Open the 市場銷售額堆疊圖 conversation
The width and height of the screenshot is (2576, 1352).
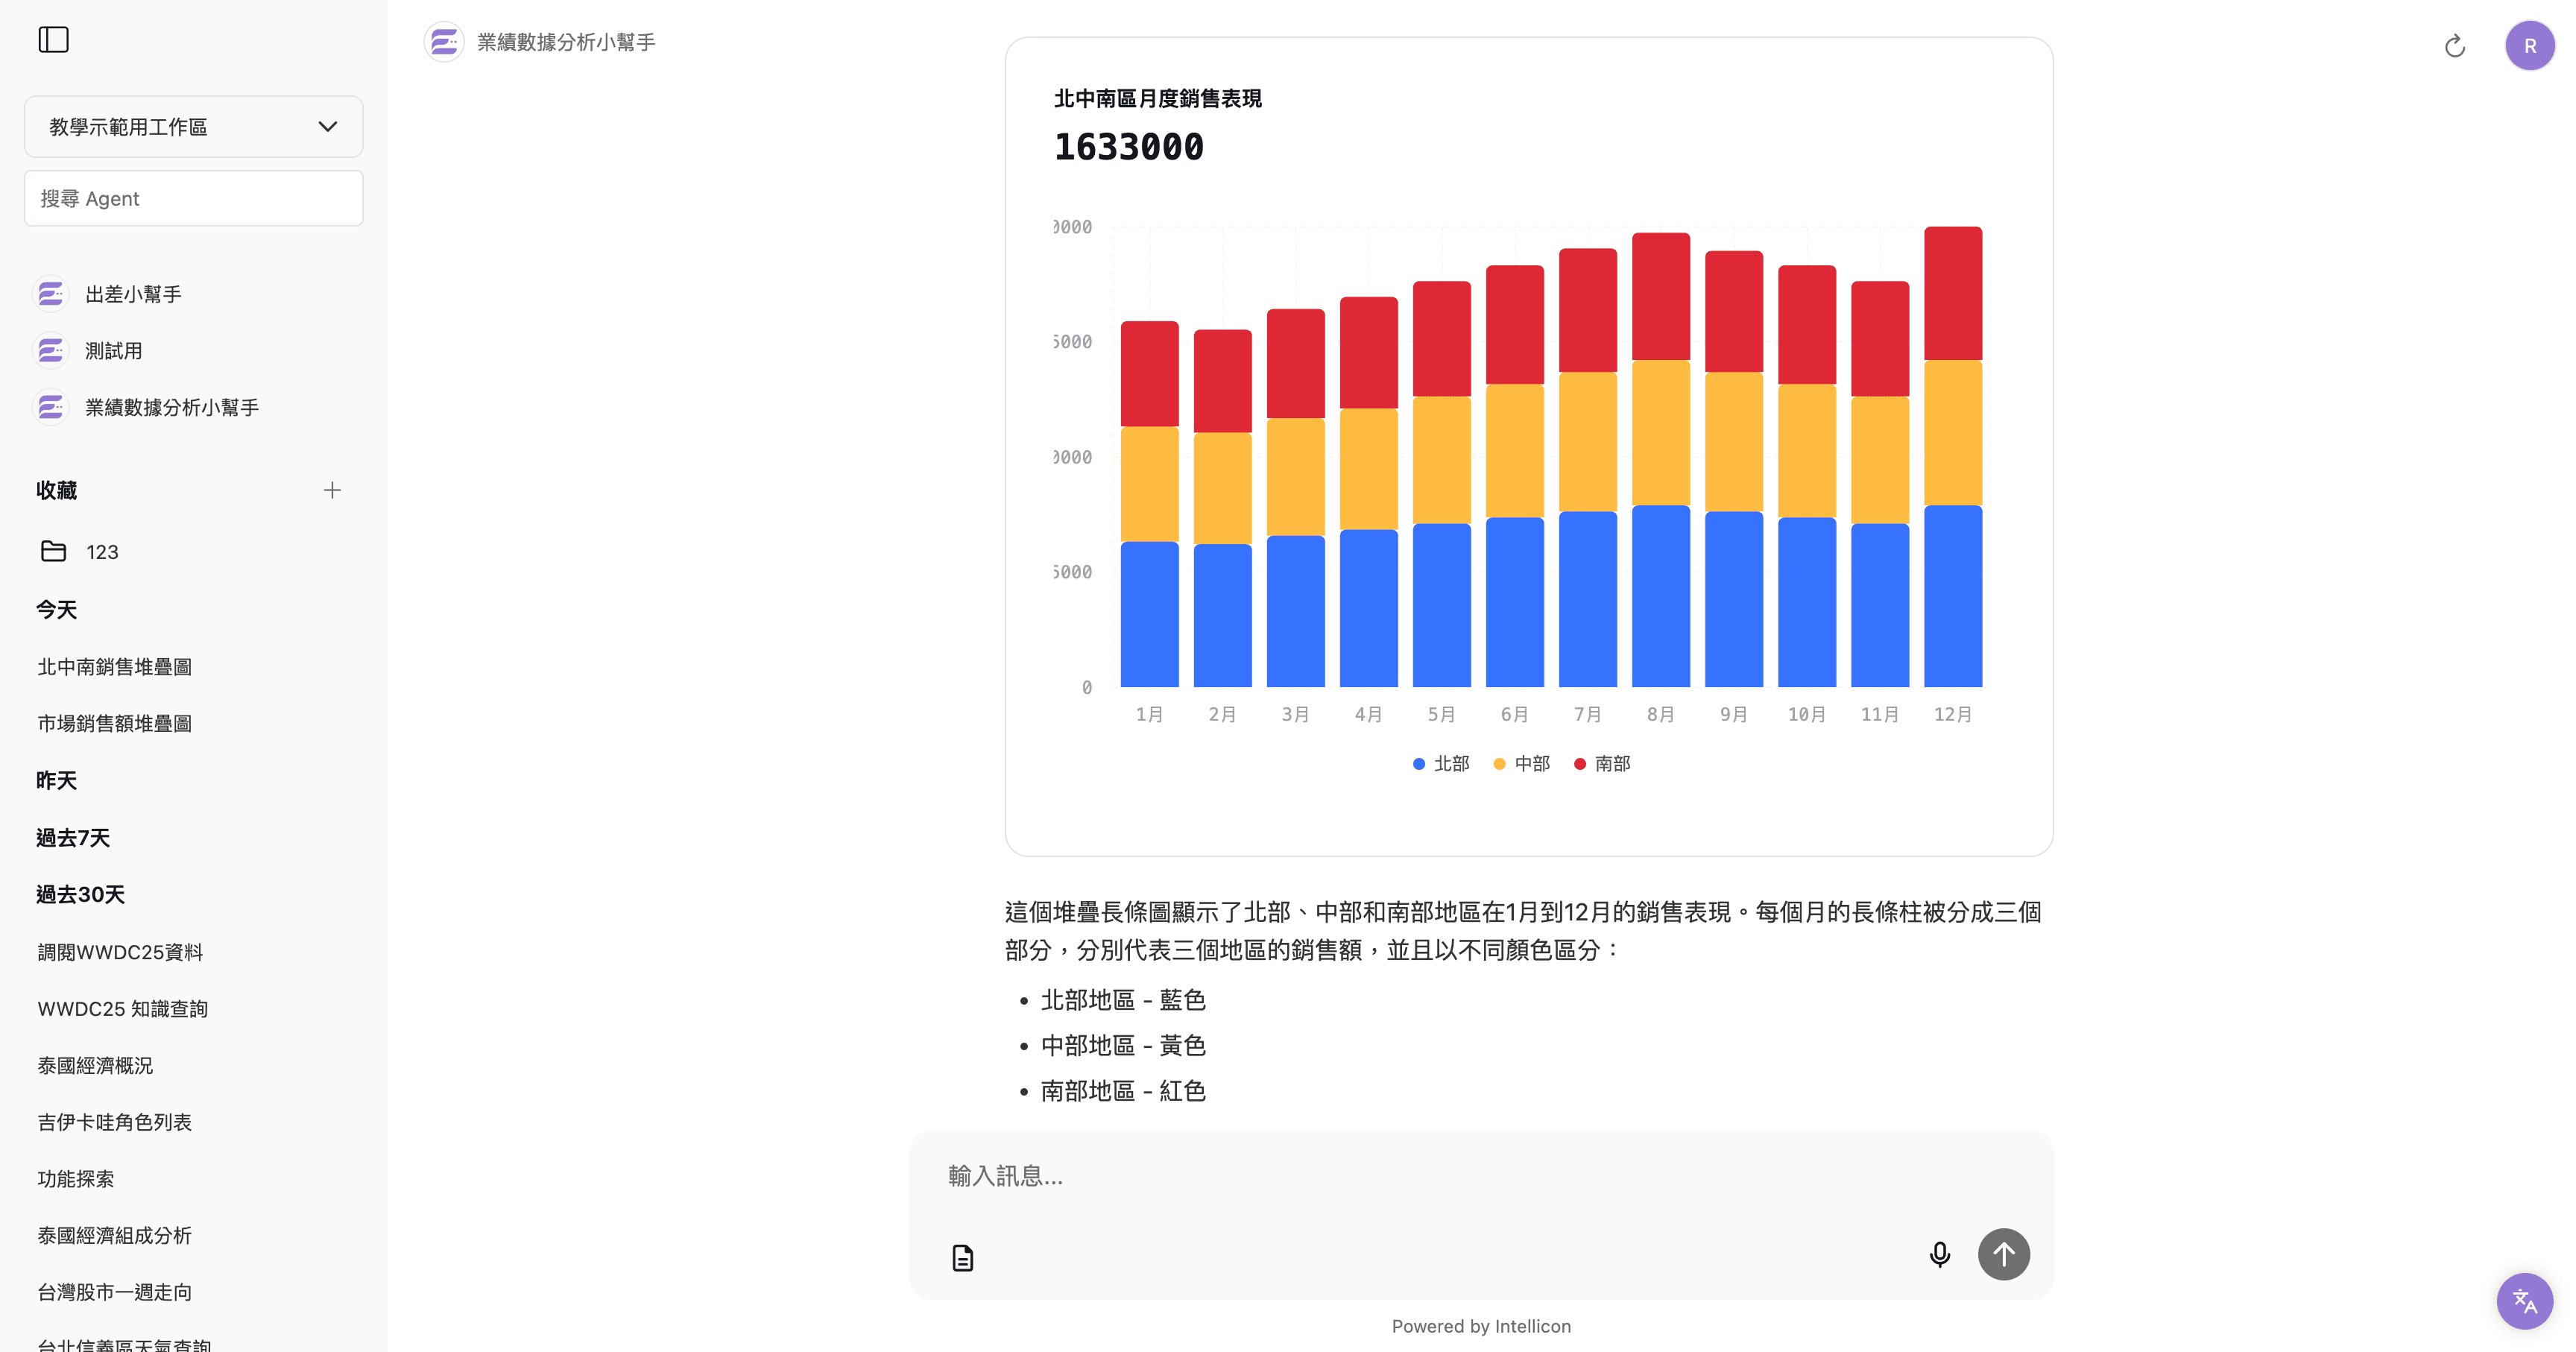point(114,723)
